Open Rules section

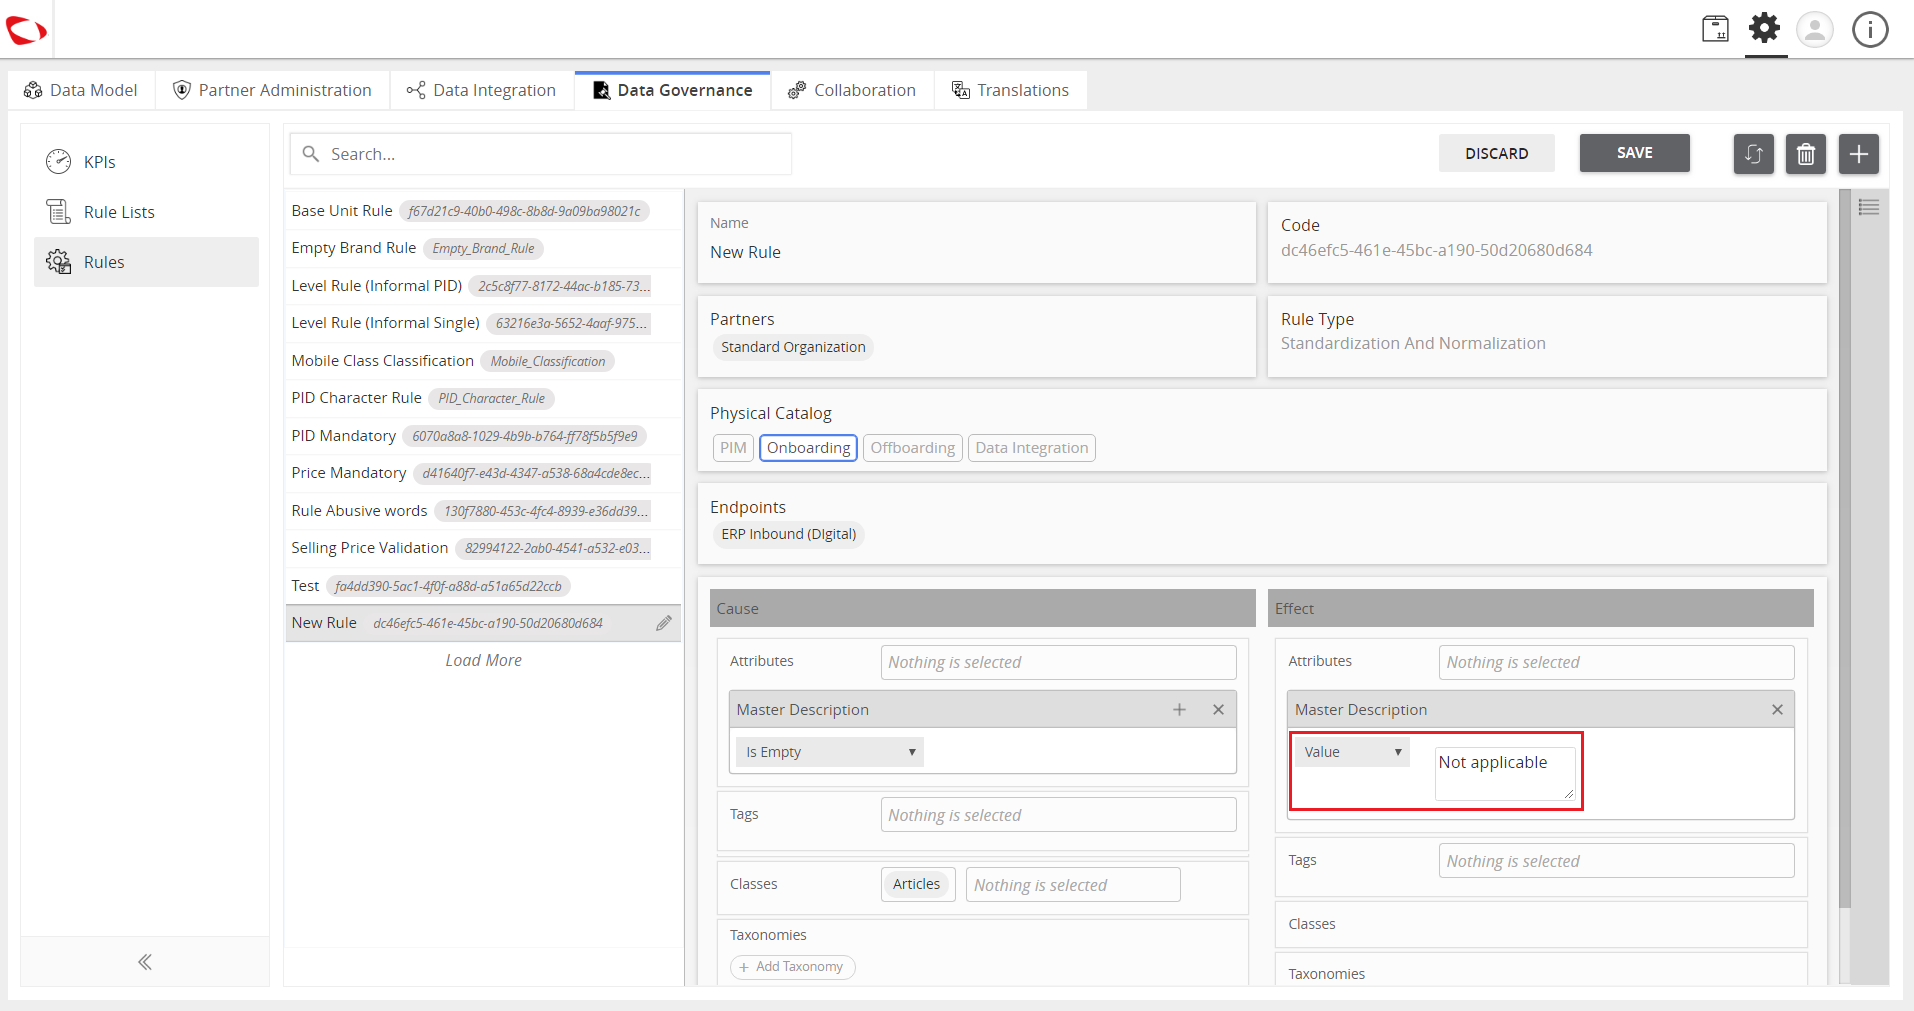(146, 262)
